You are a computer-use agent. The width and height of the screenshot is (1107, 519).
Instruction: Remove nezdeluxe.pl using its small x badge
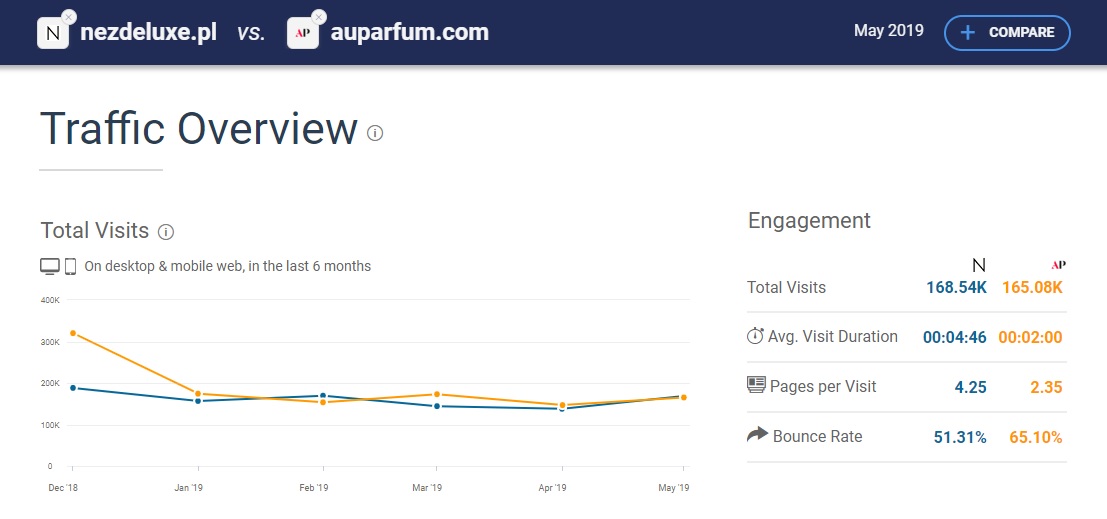[x=68, y=16]
